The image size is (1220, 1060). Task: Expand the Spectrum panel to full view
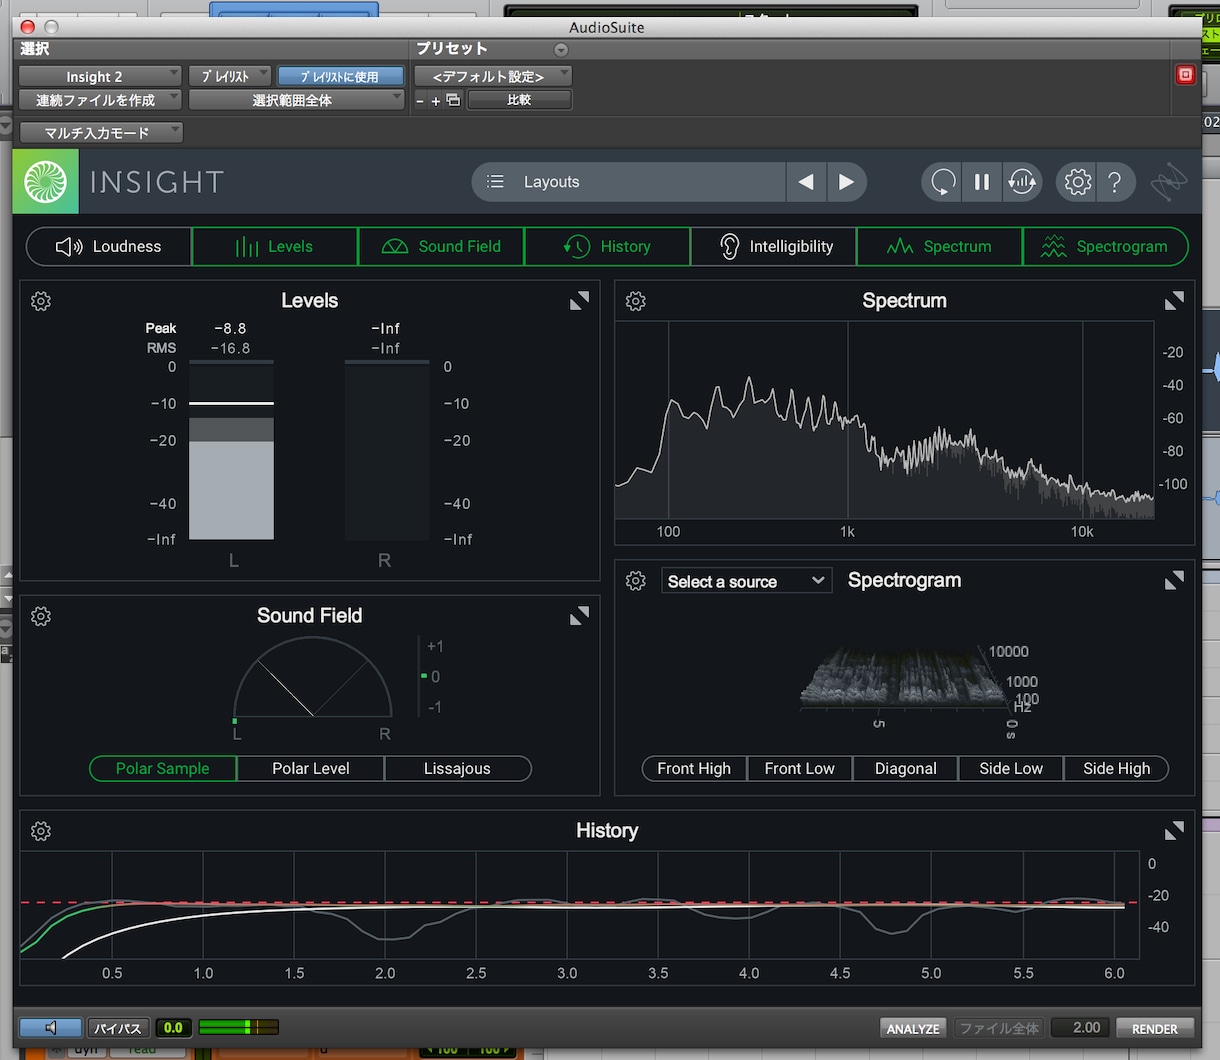1174,301
